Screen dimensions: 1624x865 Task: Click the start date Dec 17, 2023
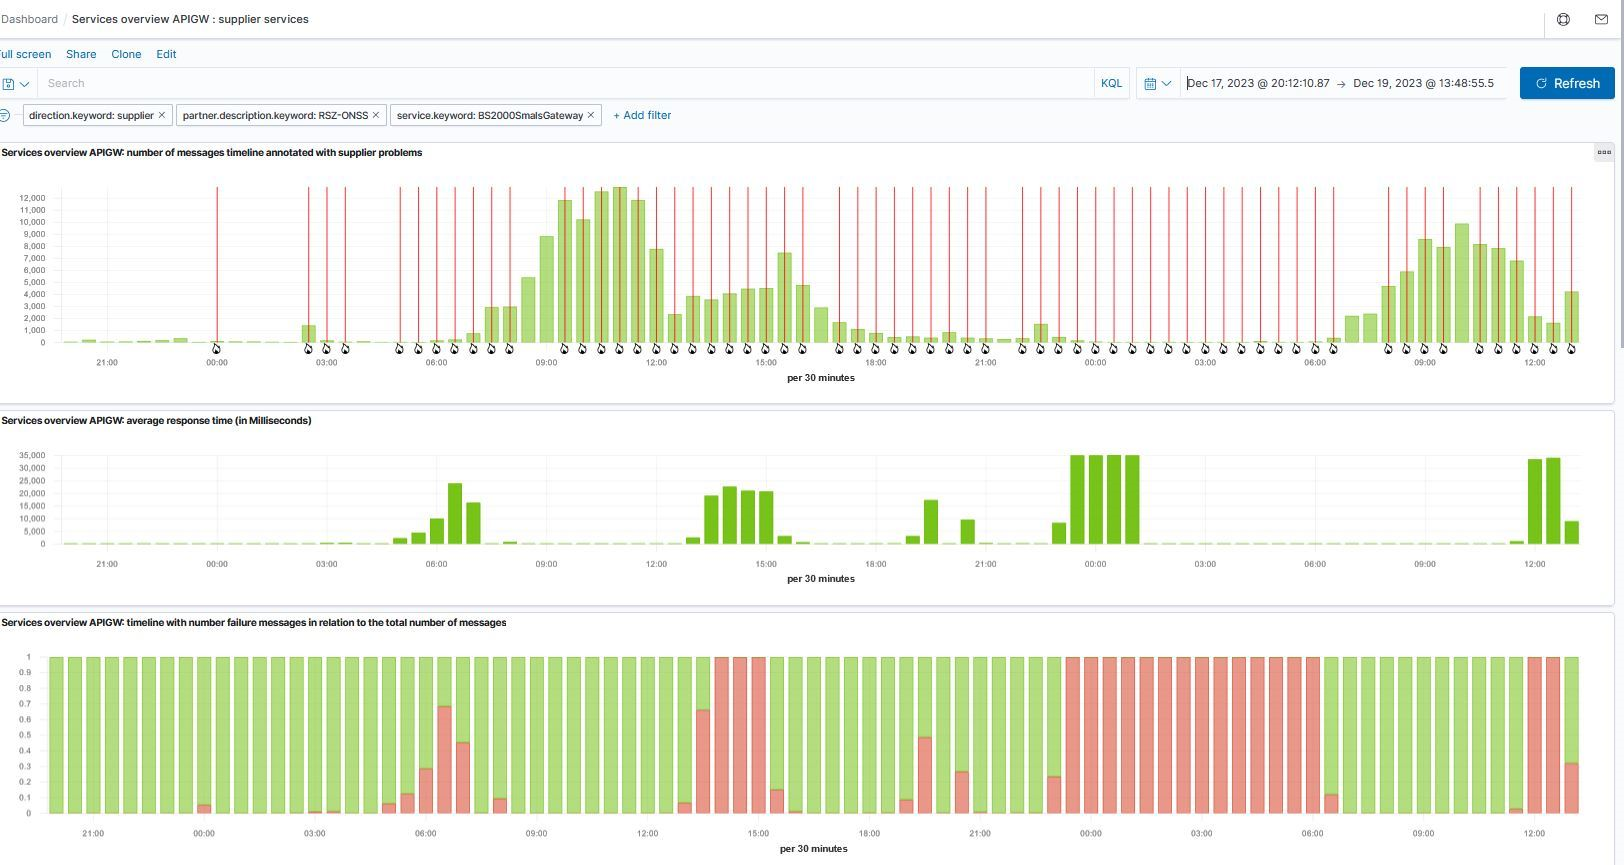1258,84
